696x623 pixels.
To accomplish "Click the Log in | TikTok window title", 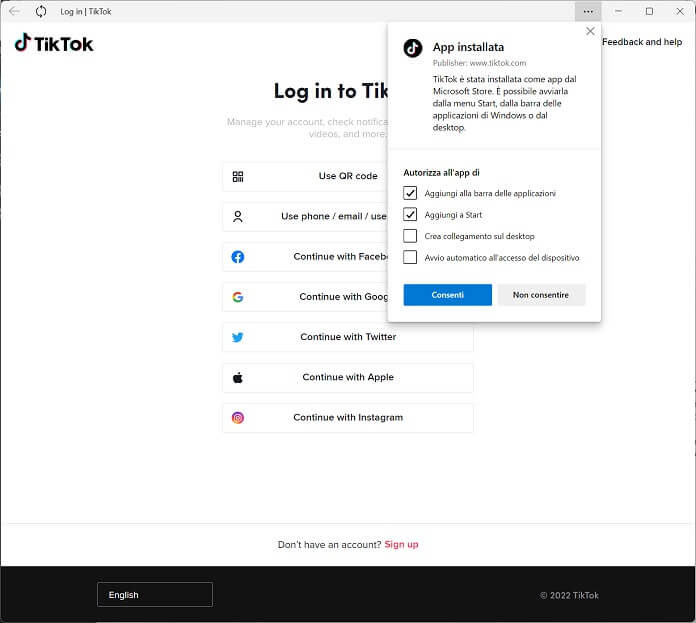I will [x=86, y=12].
